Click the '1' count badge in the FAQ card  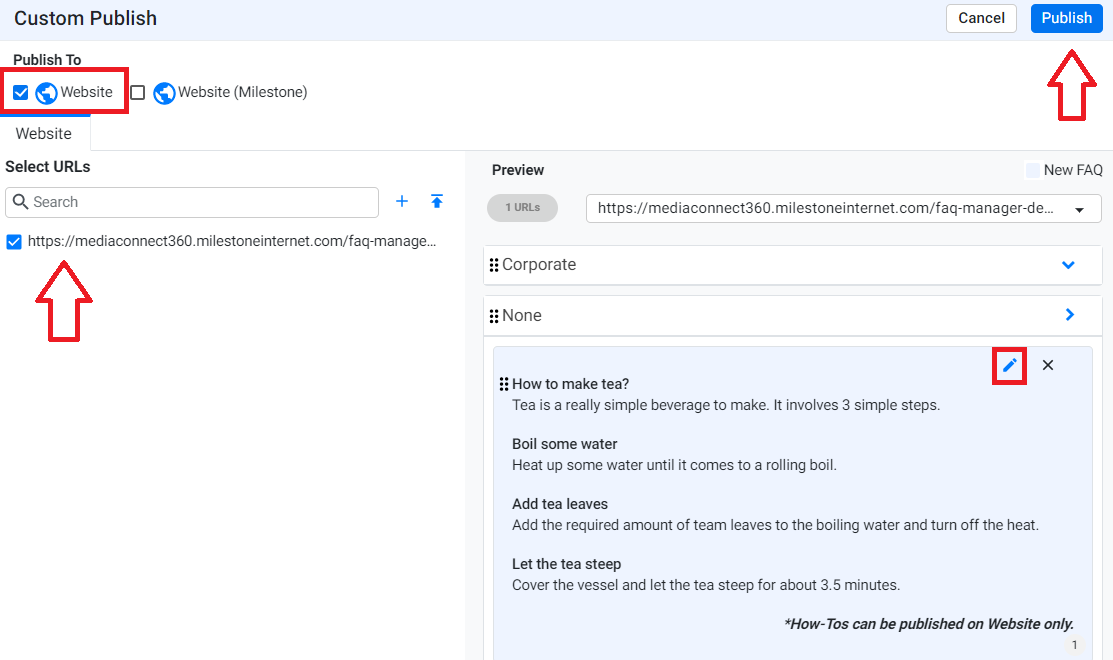click(1074, 644)
